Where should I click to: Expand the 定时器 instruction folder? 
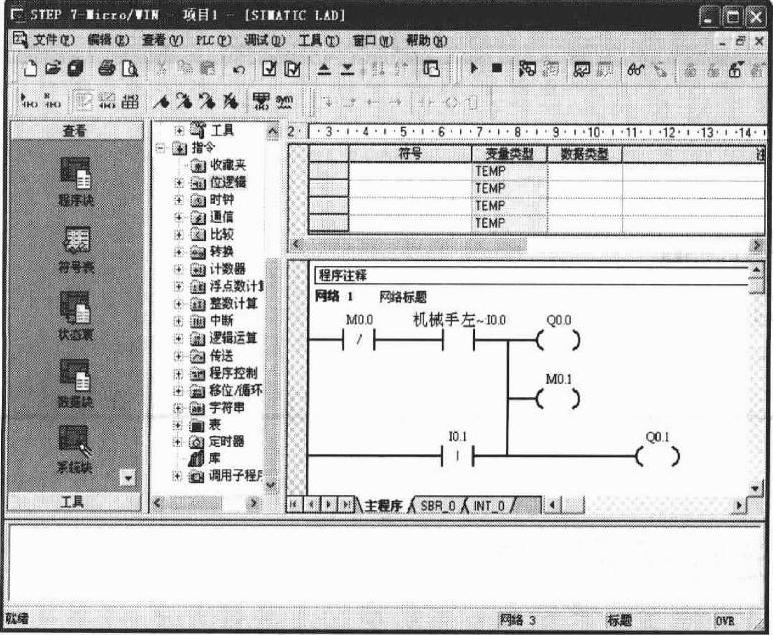[x=178, y=441]
